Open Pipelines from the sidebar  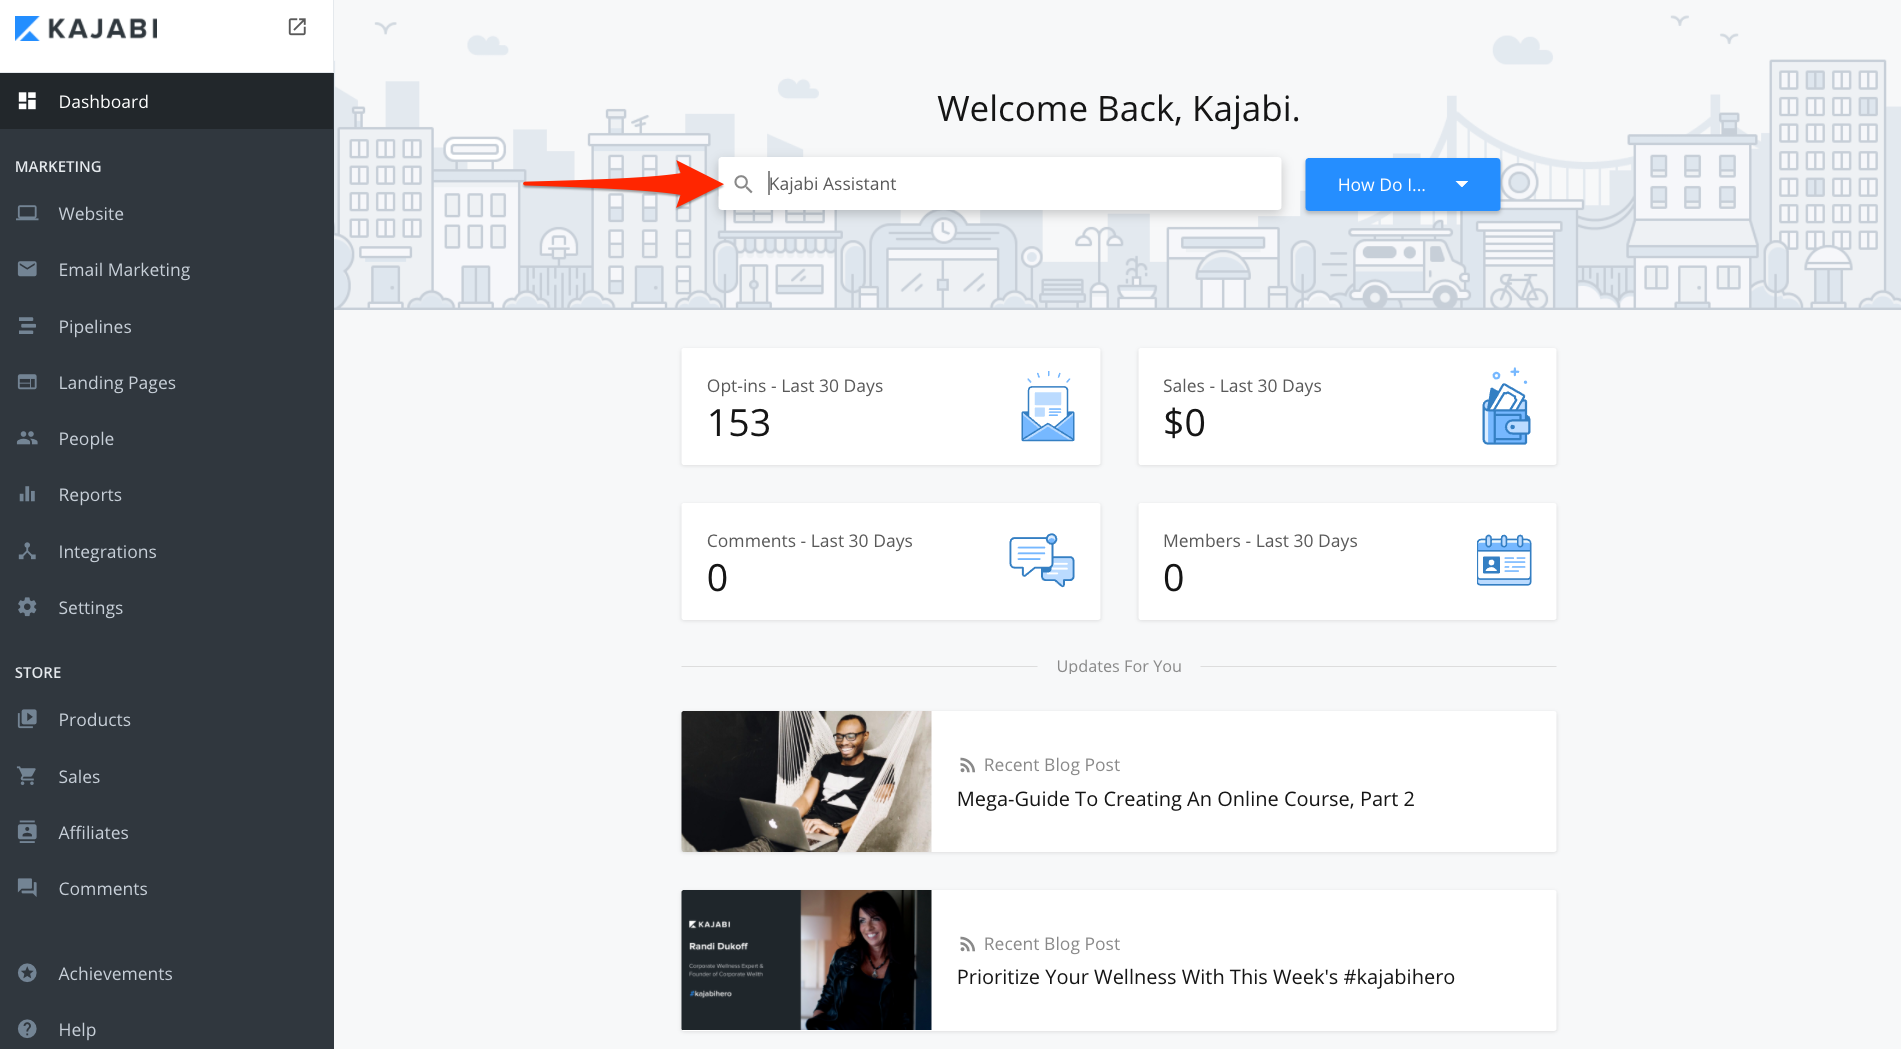point(167,326)
